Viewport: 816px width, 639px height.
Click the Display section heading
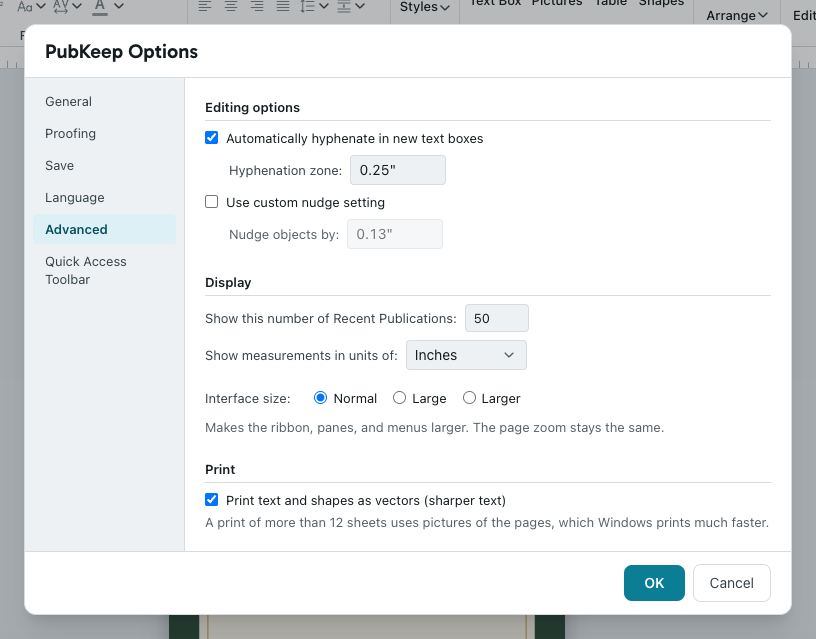(228, 283)
